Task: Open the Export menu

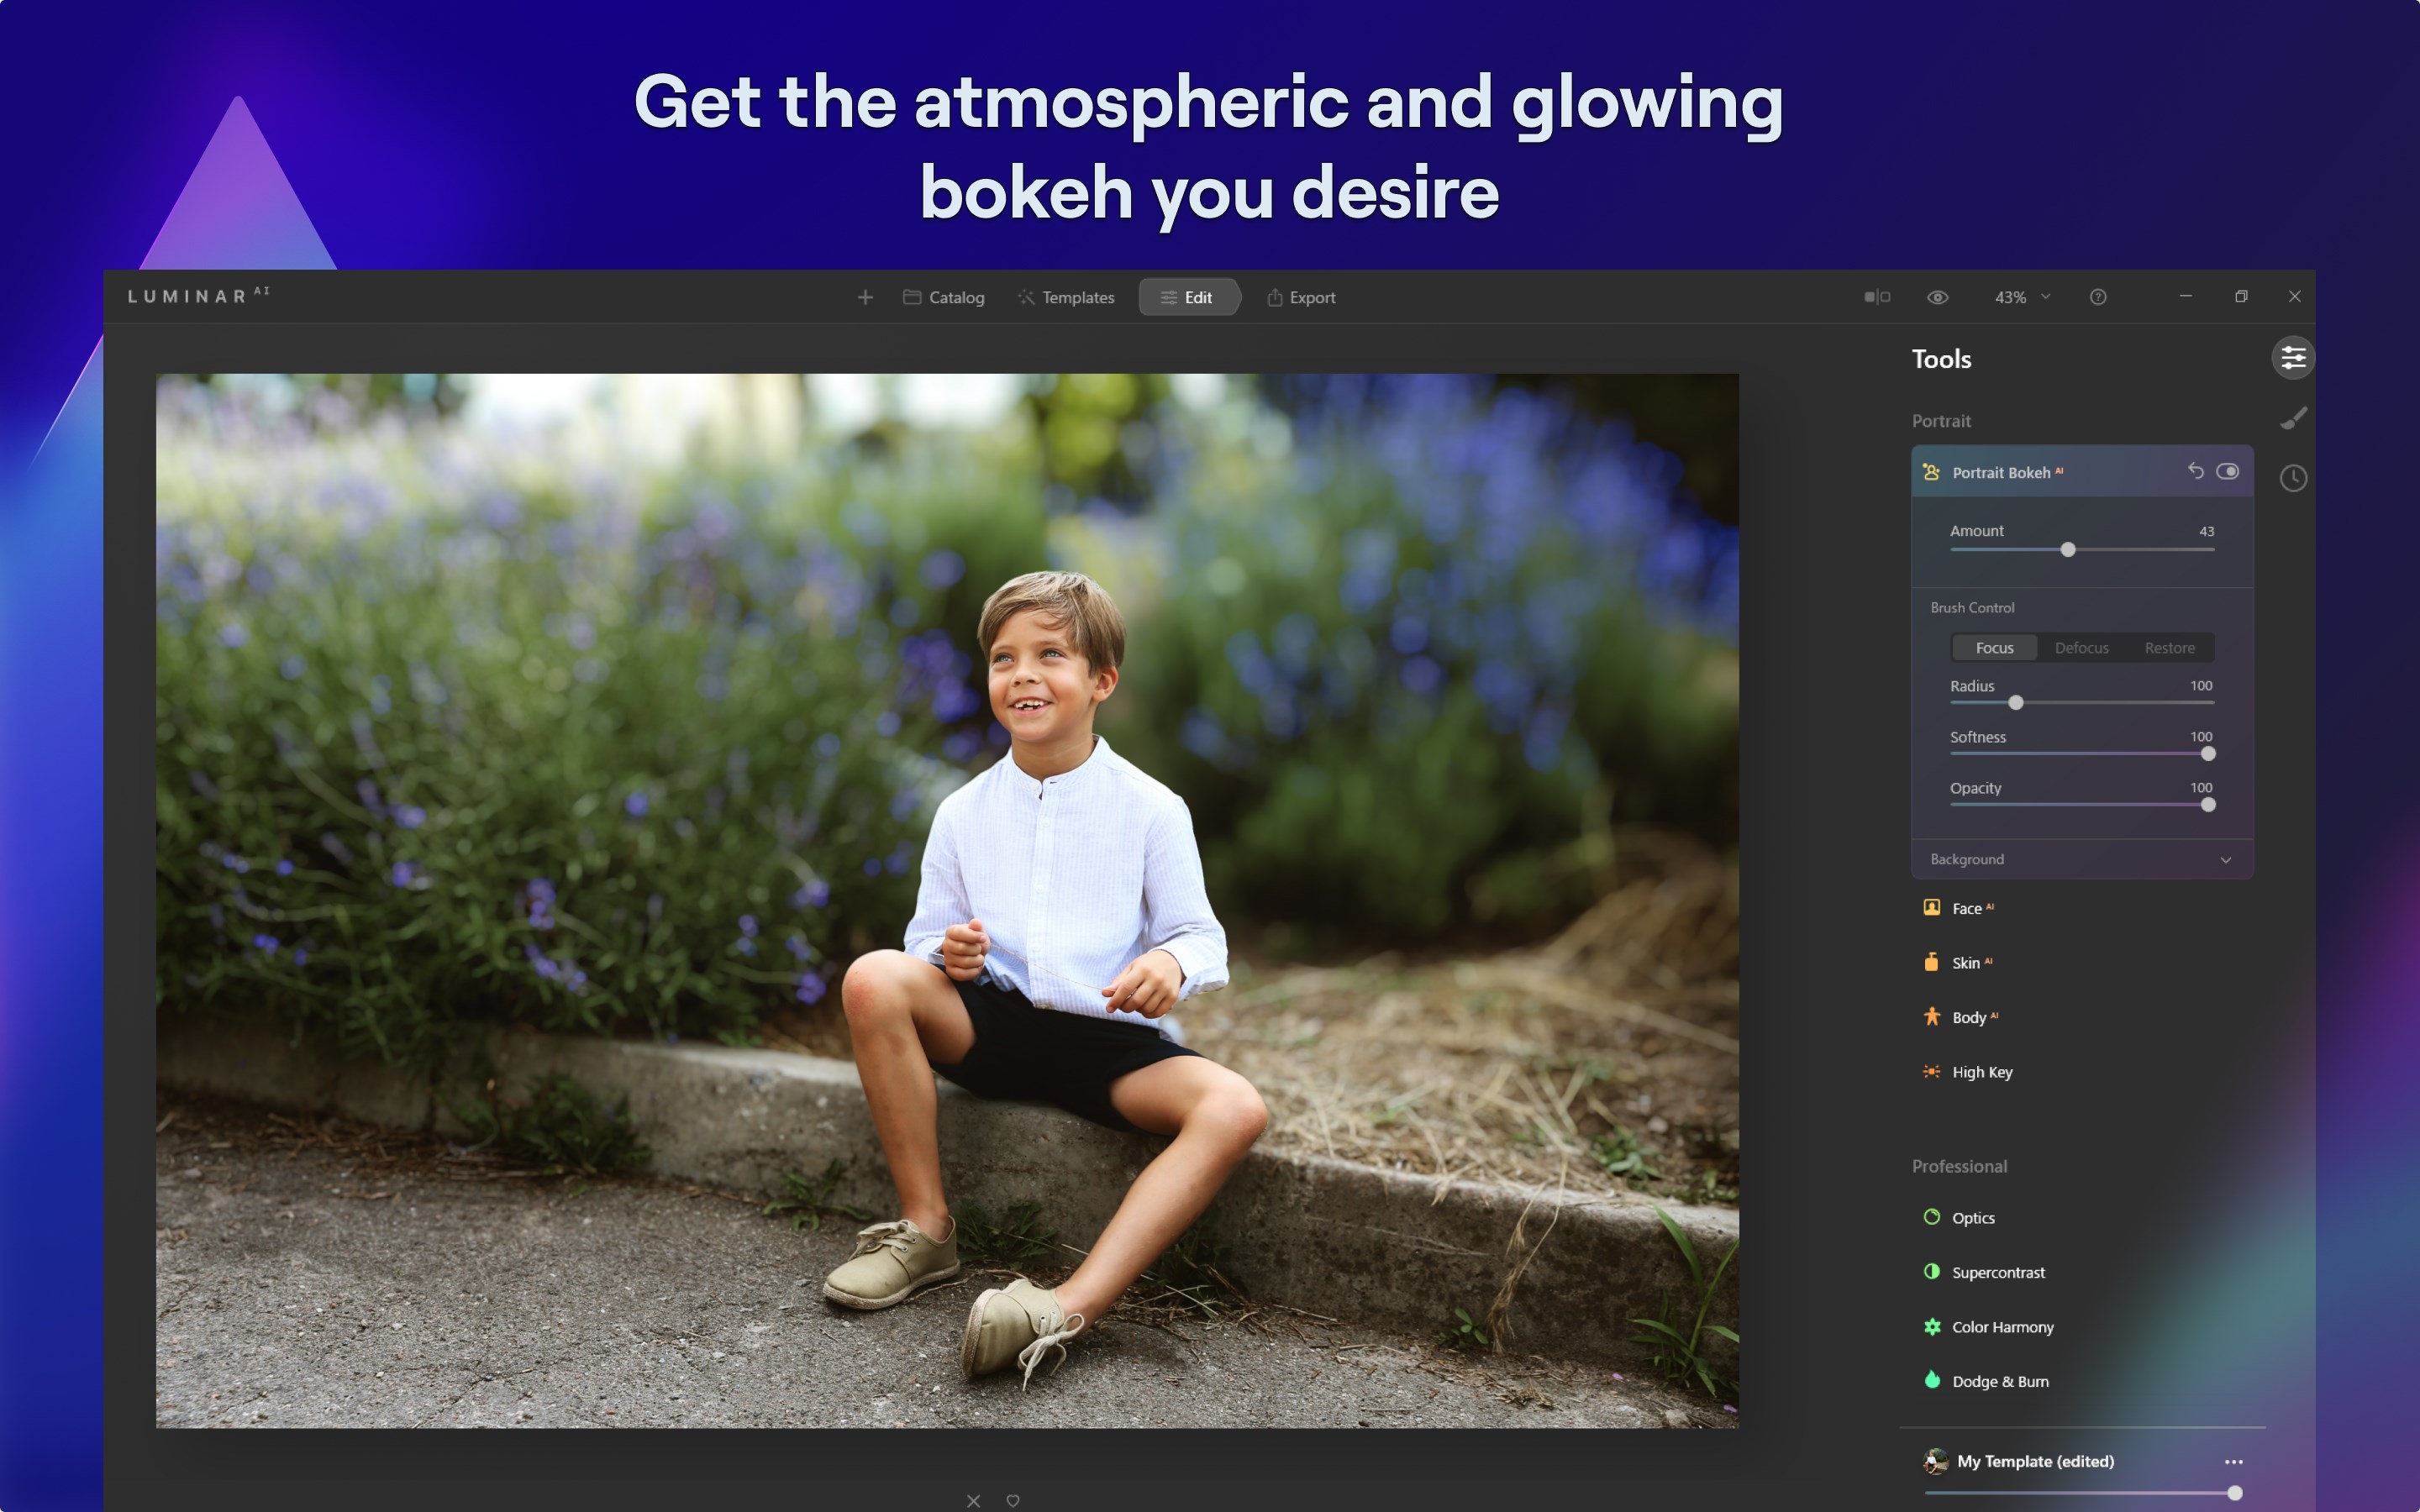Action: [x=1302, y=297]
